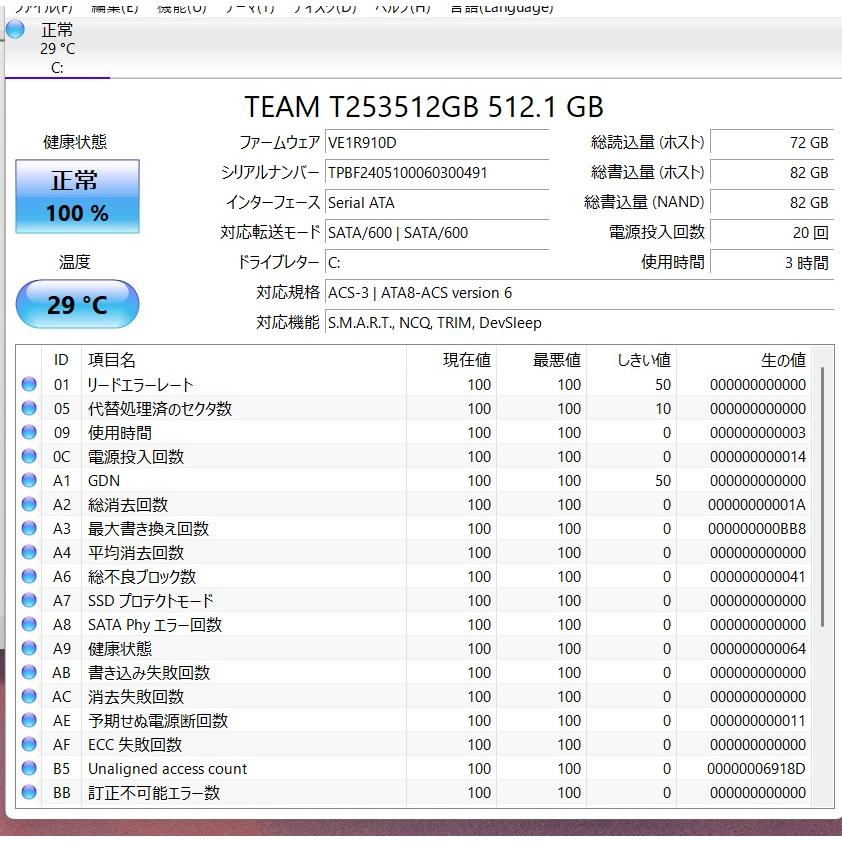Click the 健康状態 label above the health button
This screenshot has height=842, width=842.
point(75,142)
